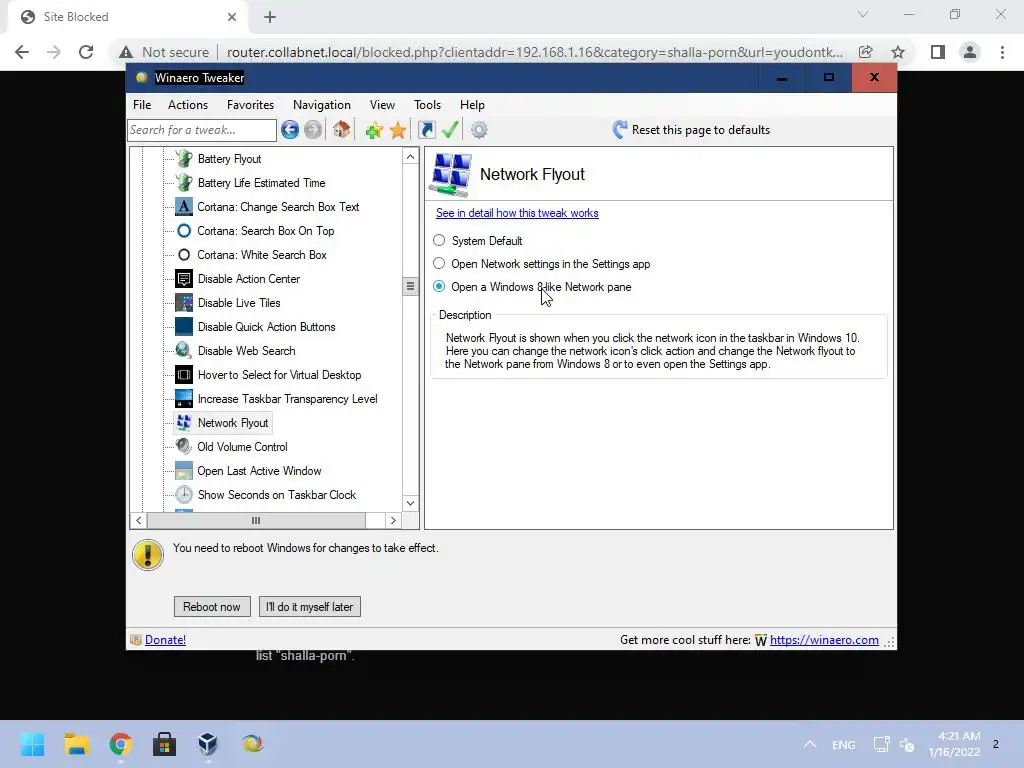Image resolution: width=1024 pixels, height=768 pixels.
Task: Bookmark this page with star icon
Action: [x=898, y=52]
